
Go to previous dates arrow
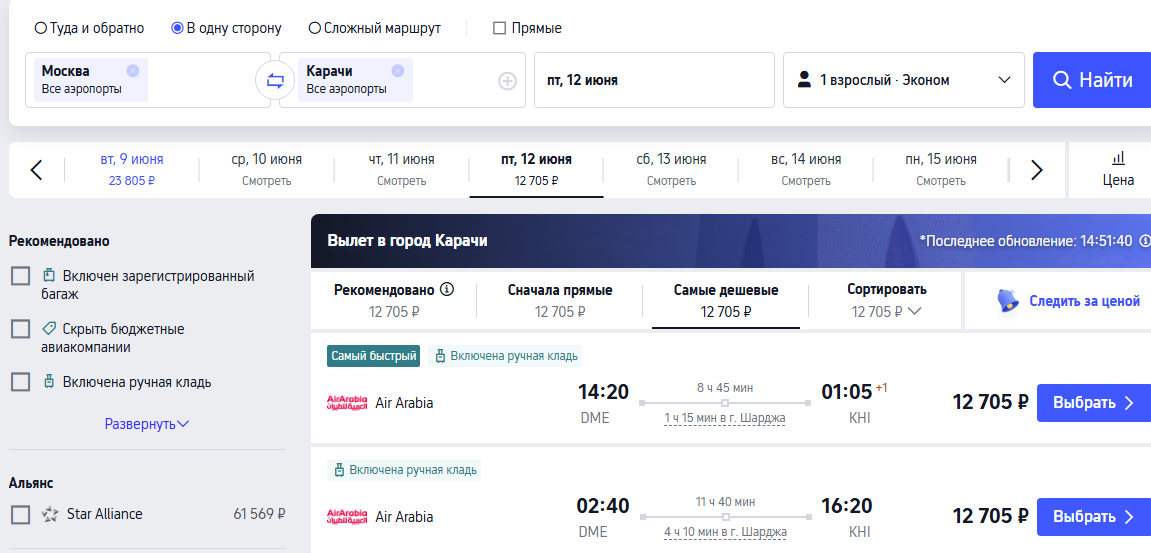[x=36, y=170]
